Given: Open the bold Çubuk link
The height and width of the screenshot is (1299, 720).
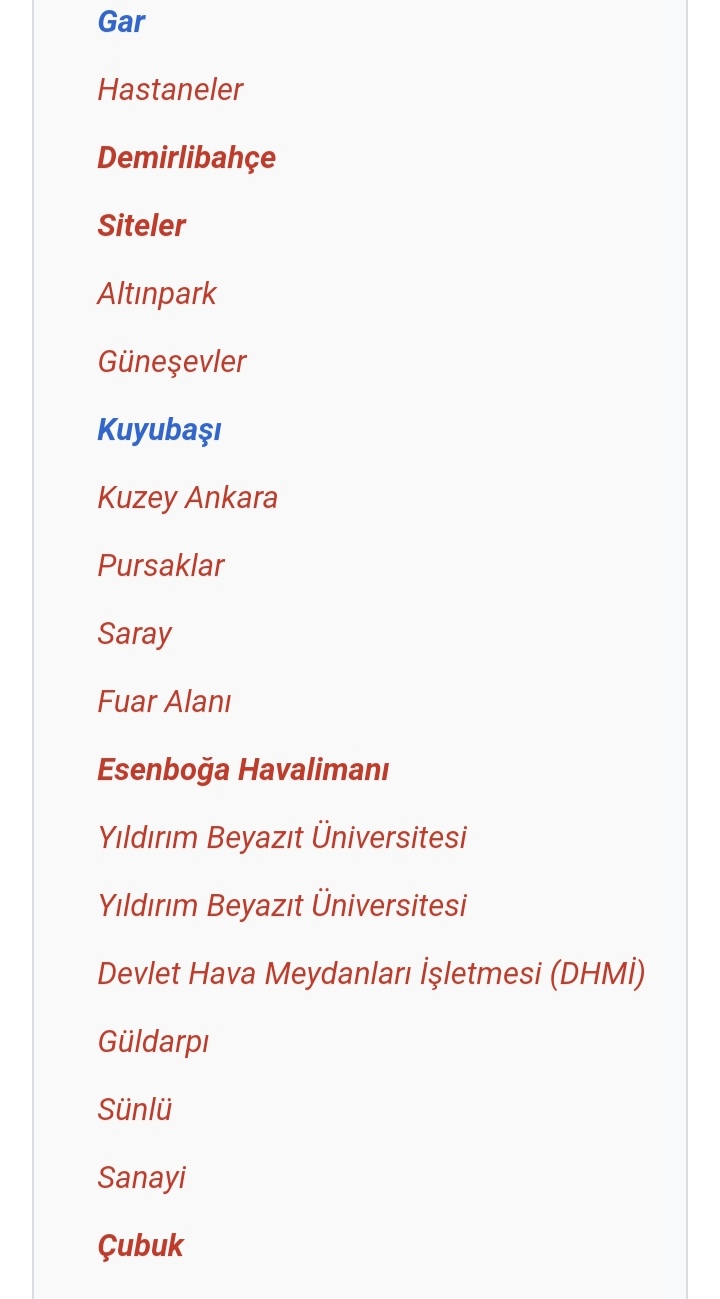Looking at the screenshot, I should click(141, 1246).
